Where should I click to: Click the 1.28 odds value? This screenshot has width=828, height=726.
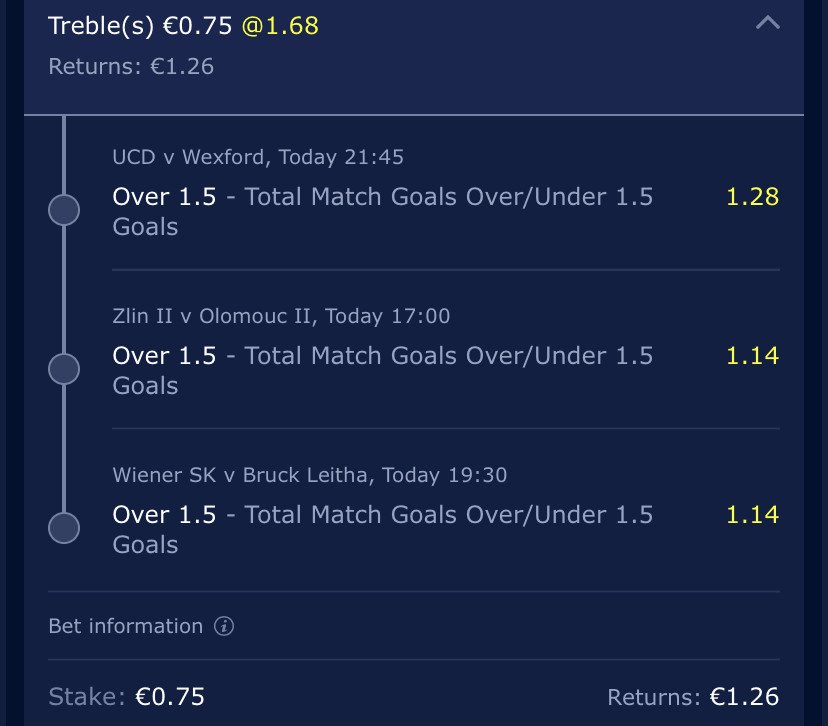(x=752, y=197)
